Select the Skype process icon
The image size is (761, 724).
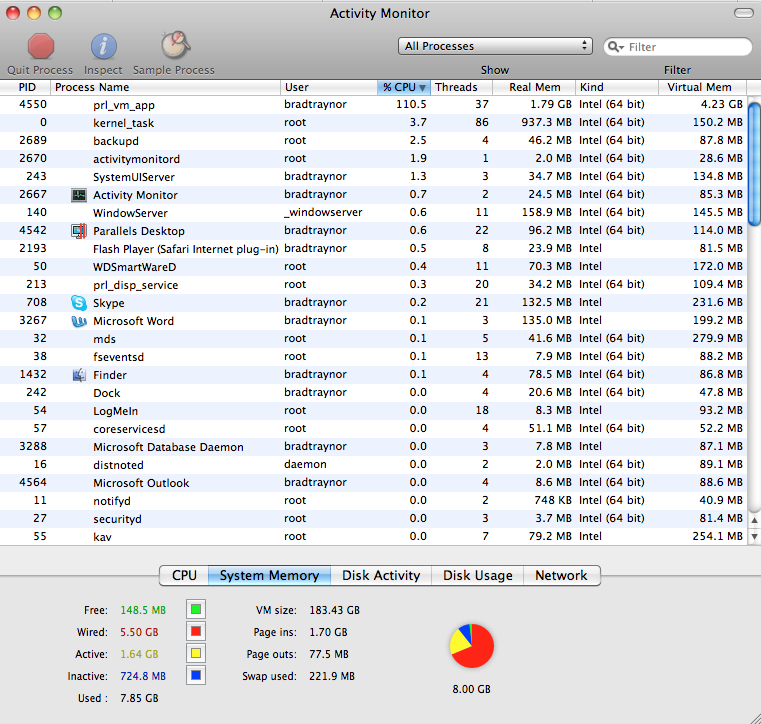[x=79, y=303]
